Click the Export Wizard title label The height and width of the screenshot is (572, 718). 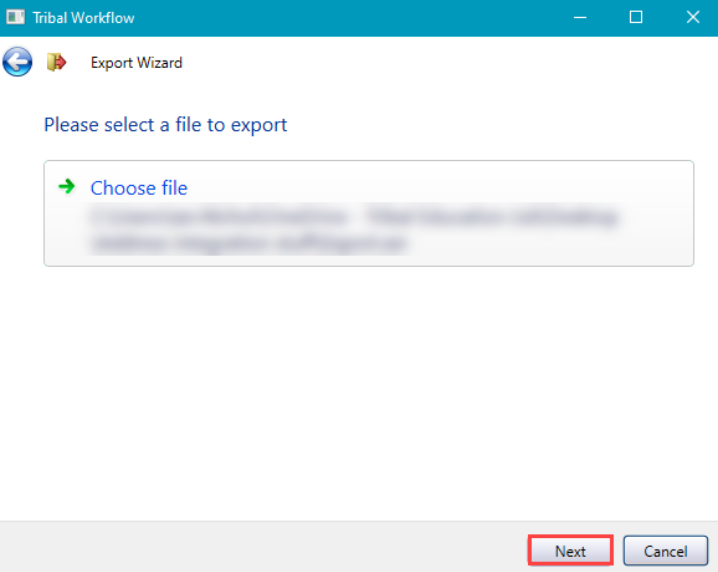coord(136,63)
